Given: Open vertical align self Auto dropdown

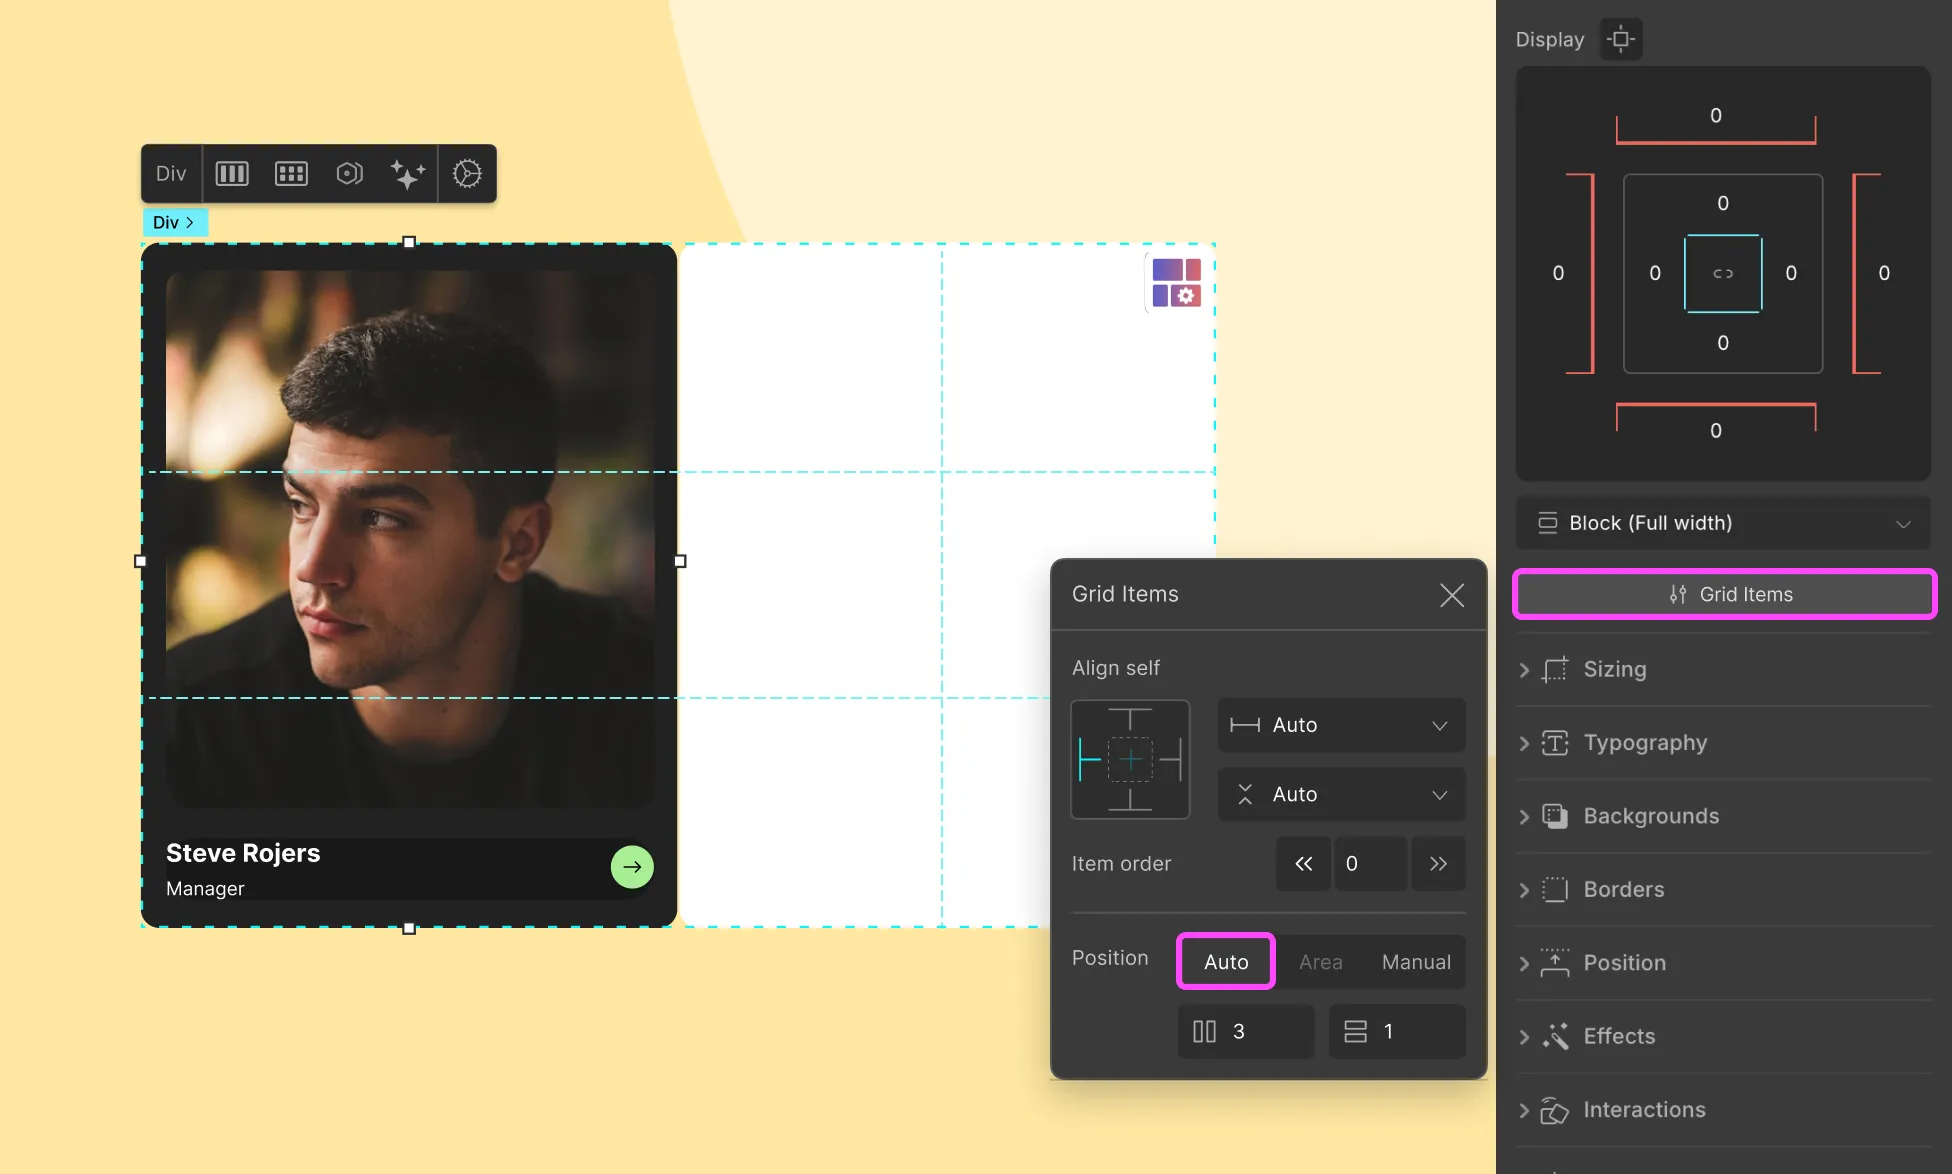Looking at the screenshot, I should click(1341, 794).
